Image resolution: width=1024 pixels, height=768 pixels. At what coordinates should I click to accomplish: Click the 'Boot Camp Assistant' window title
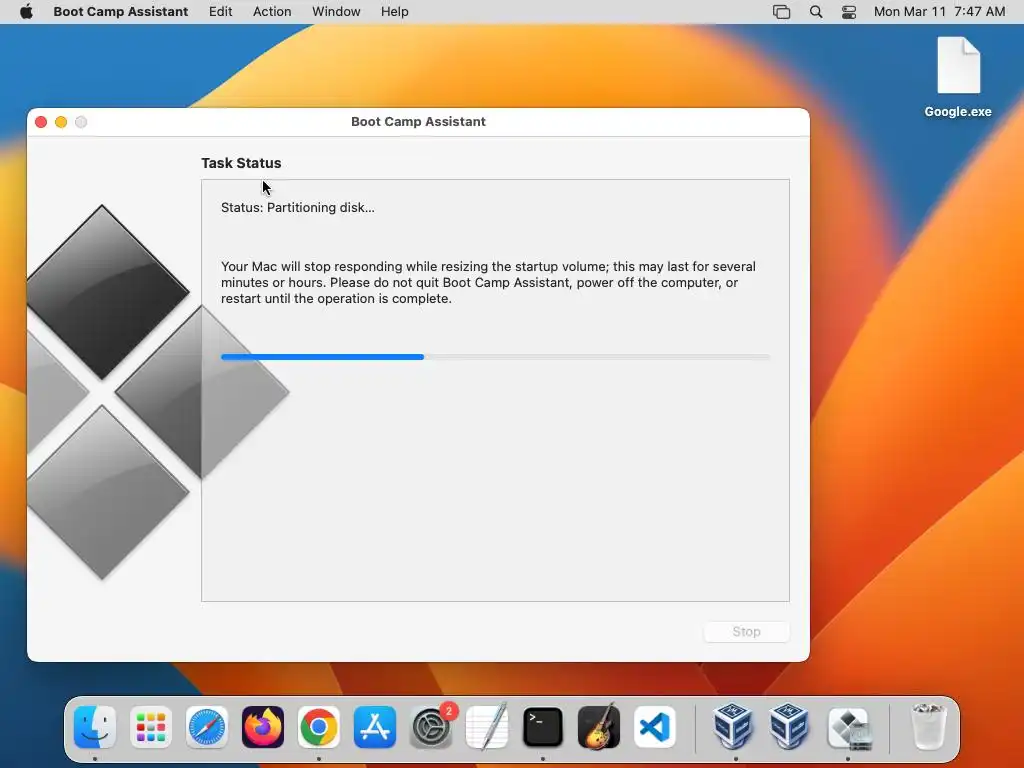click(x=418, y=122)
